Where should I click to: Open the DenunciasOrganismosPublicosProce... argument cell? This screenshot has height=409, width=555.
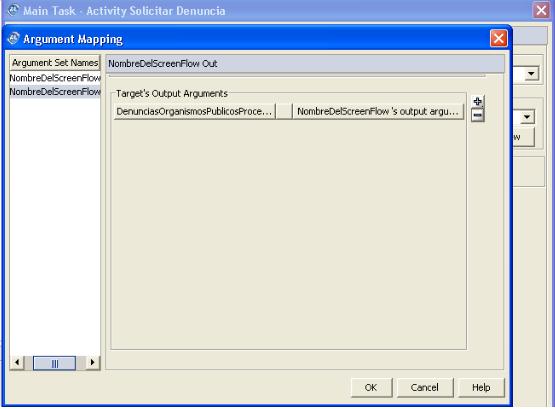(x=194, y=111)
